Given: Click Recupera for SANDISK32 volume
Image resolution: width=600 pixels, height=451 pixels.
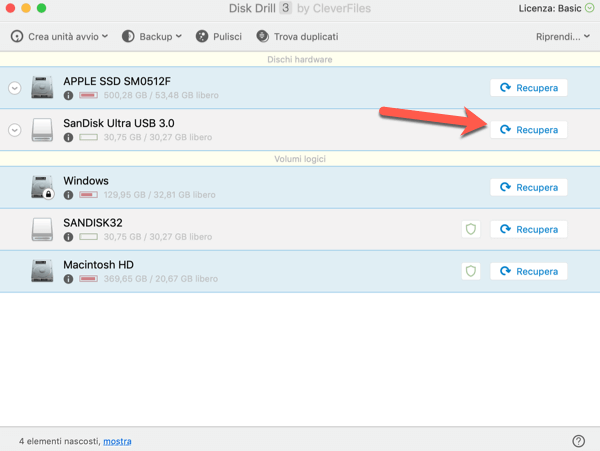Looking at the screenshot, I should pos(528,230).
